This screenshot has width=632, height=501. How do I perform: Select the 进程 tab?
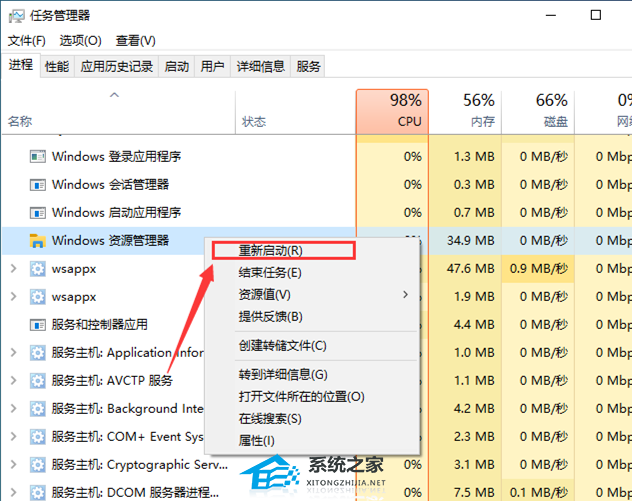21,65
